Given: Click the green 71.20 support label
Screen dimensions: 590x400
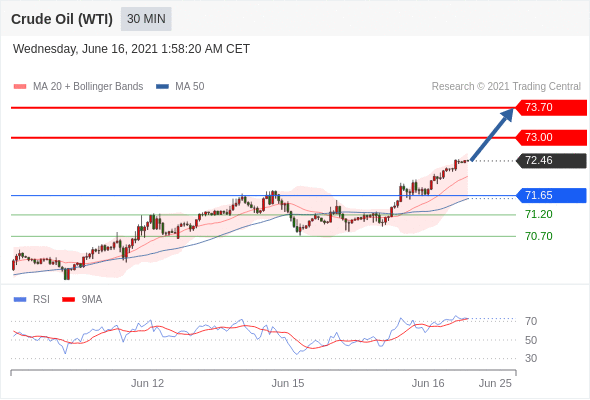Looking at the screenshot, I should tap(538, 214).
